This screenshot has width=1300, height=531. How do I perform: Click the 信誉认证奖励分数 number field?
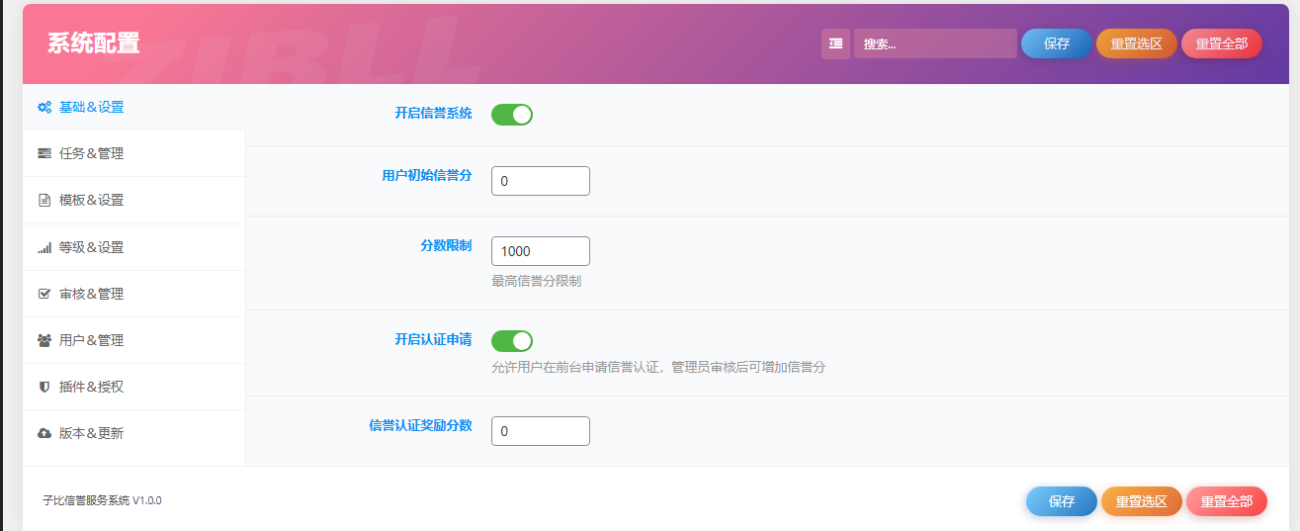[x=540, y=431]
